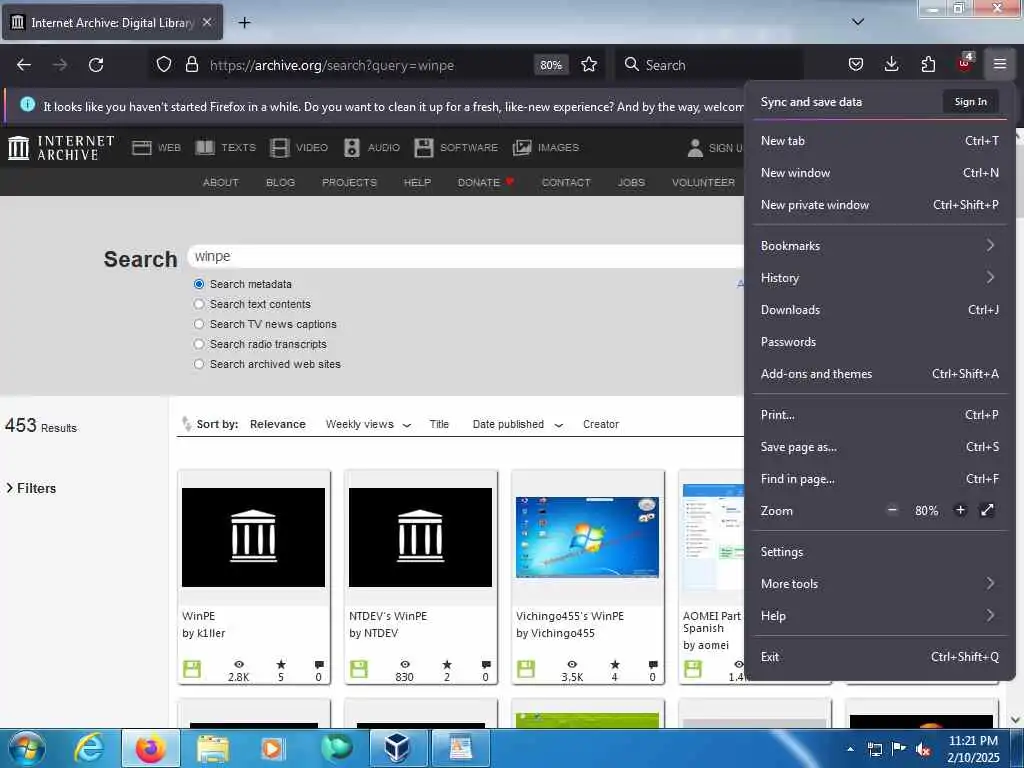Screen dimensions: 1024x768
Task: Open the Windows Start button
Action: click(x=27, y=748)
